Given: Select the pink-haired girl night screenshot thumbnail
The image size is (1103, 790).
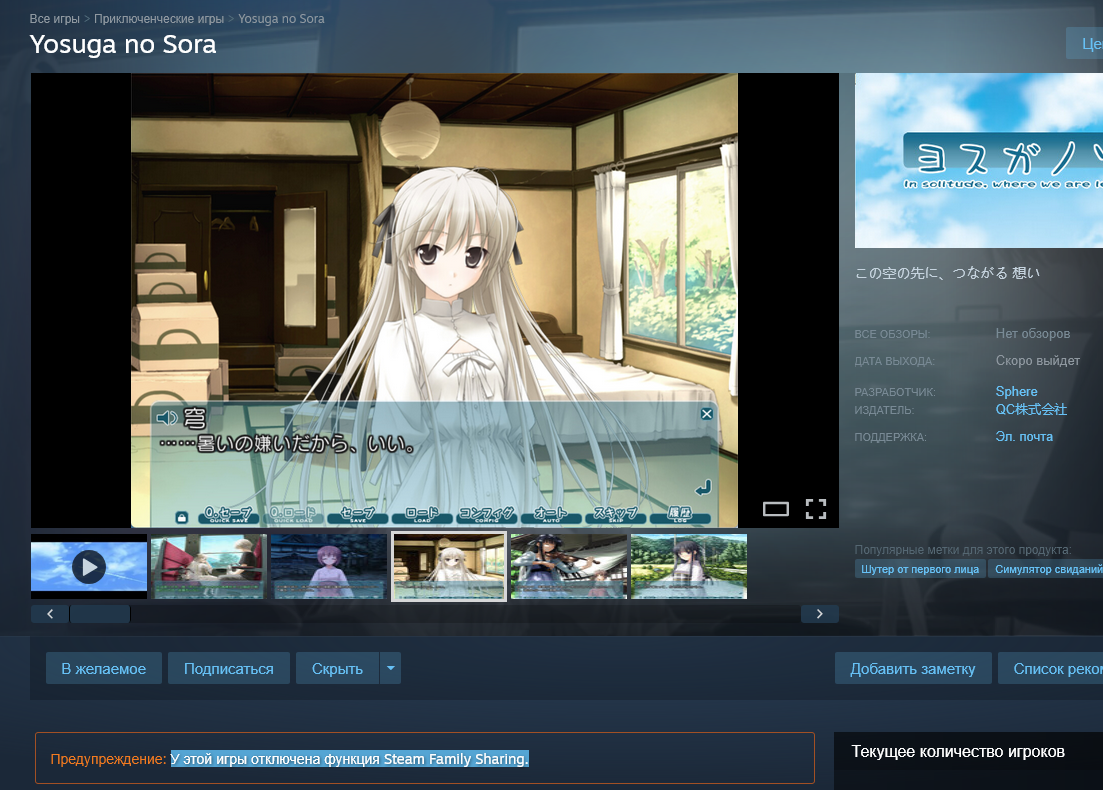Looking at the screenshot, I should (x=329, y=566).
